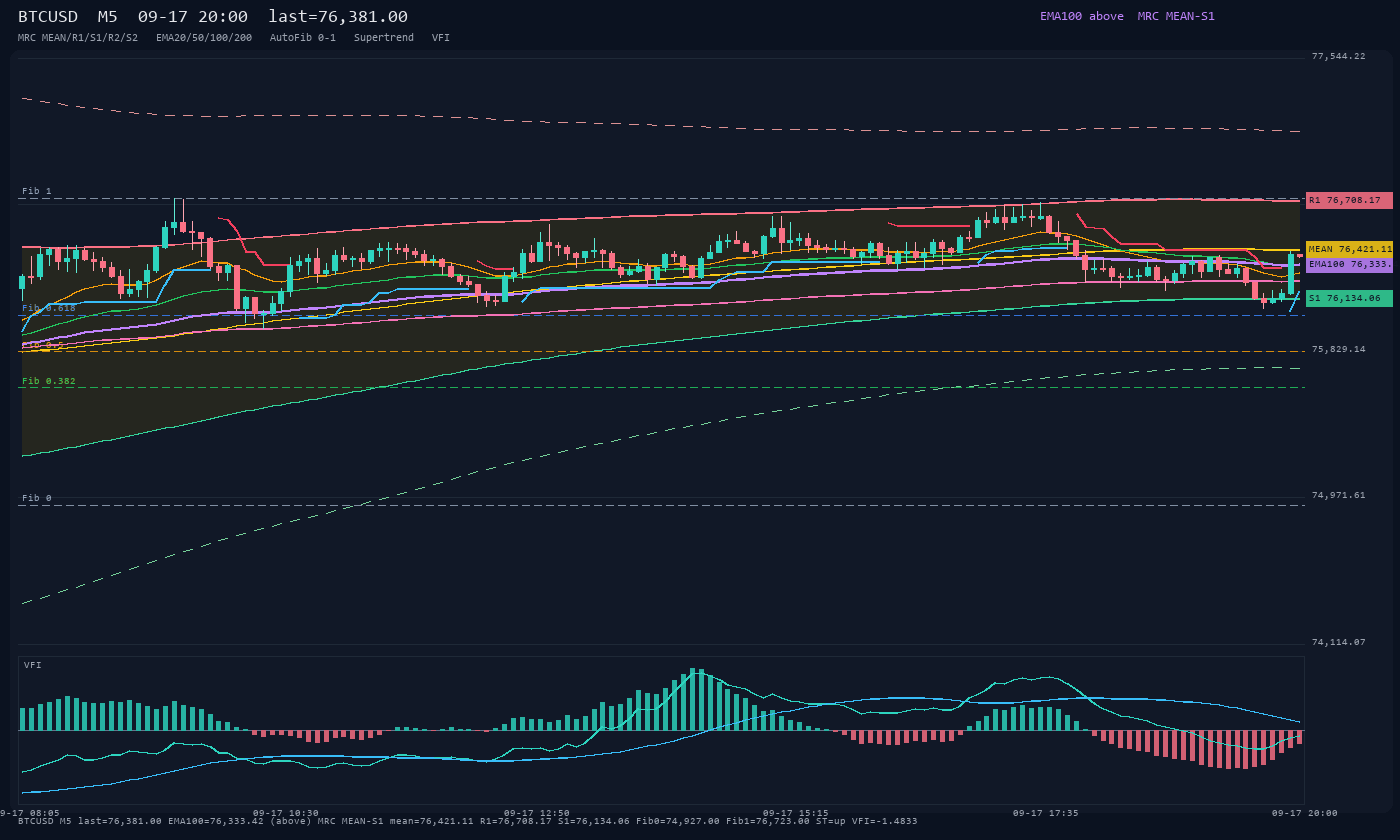1400x840 pixels.
Task: Click the BTCUSD symbol title
Action: (48, 17)
